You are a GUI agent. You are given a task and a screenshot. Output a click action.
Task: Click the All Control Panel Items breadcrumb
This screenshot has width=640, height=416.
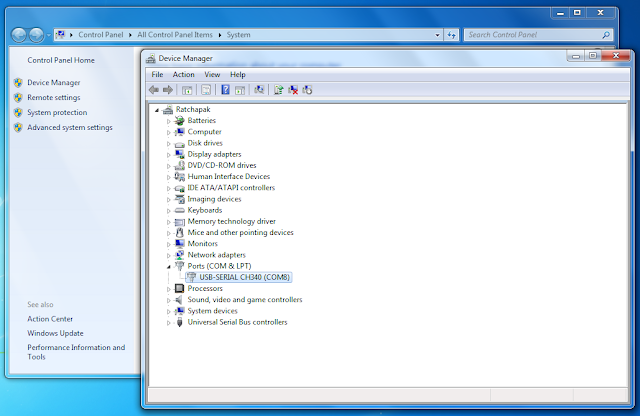coord(175,35)
